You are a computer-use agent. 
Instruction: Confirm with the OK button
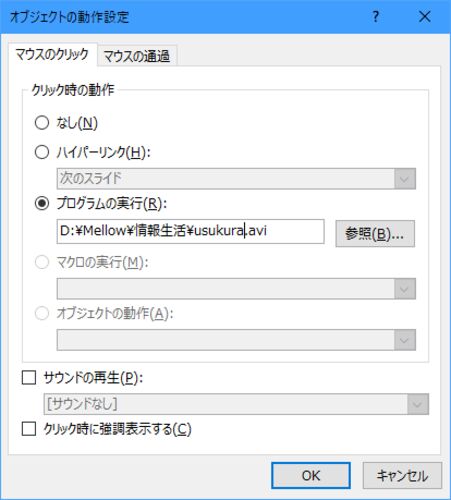(311, 476)
